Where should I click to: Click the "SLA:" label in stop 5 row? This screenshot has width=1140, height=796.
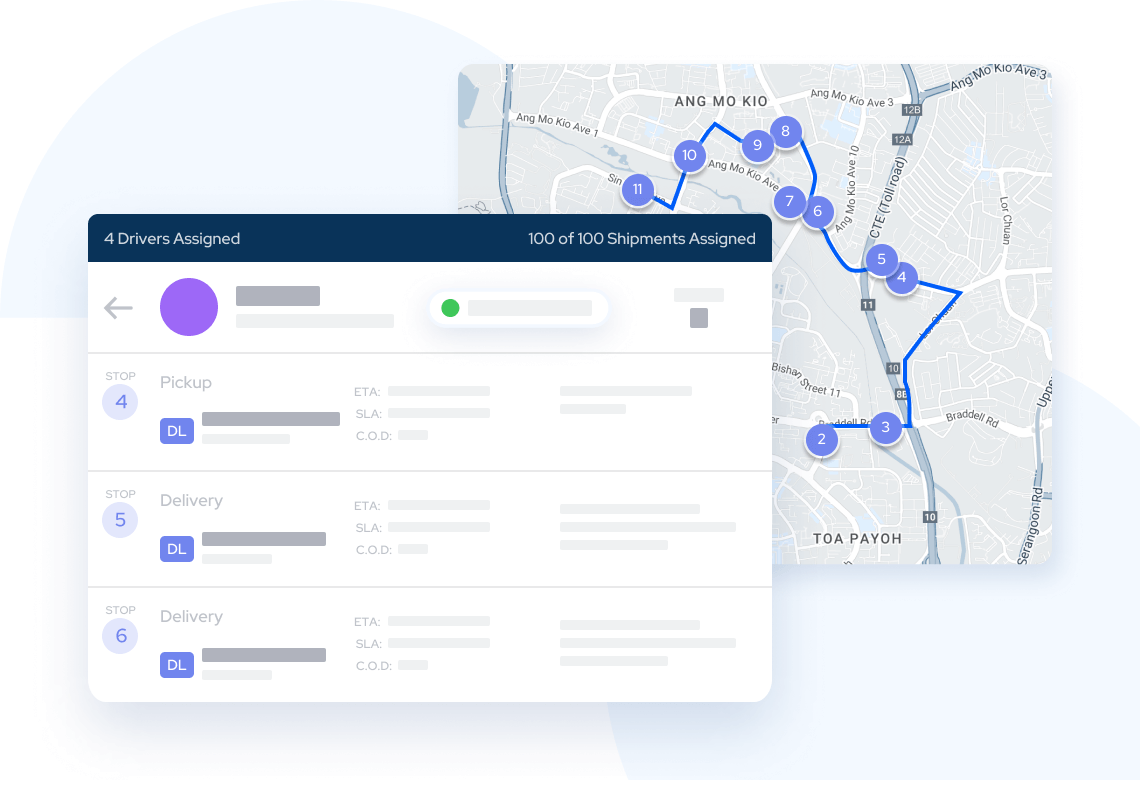point(369,528)
